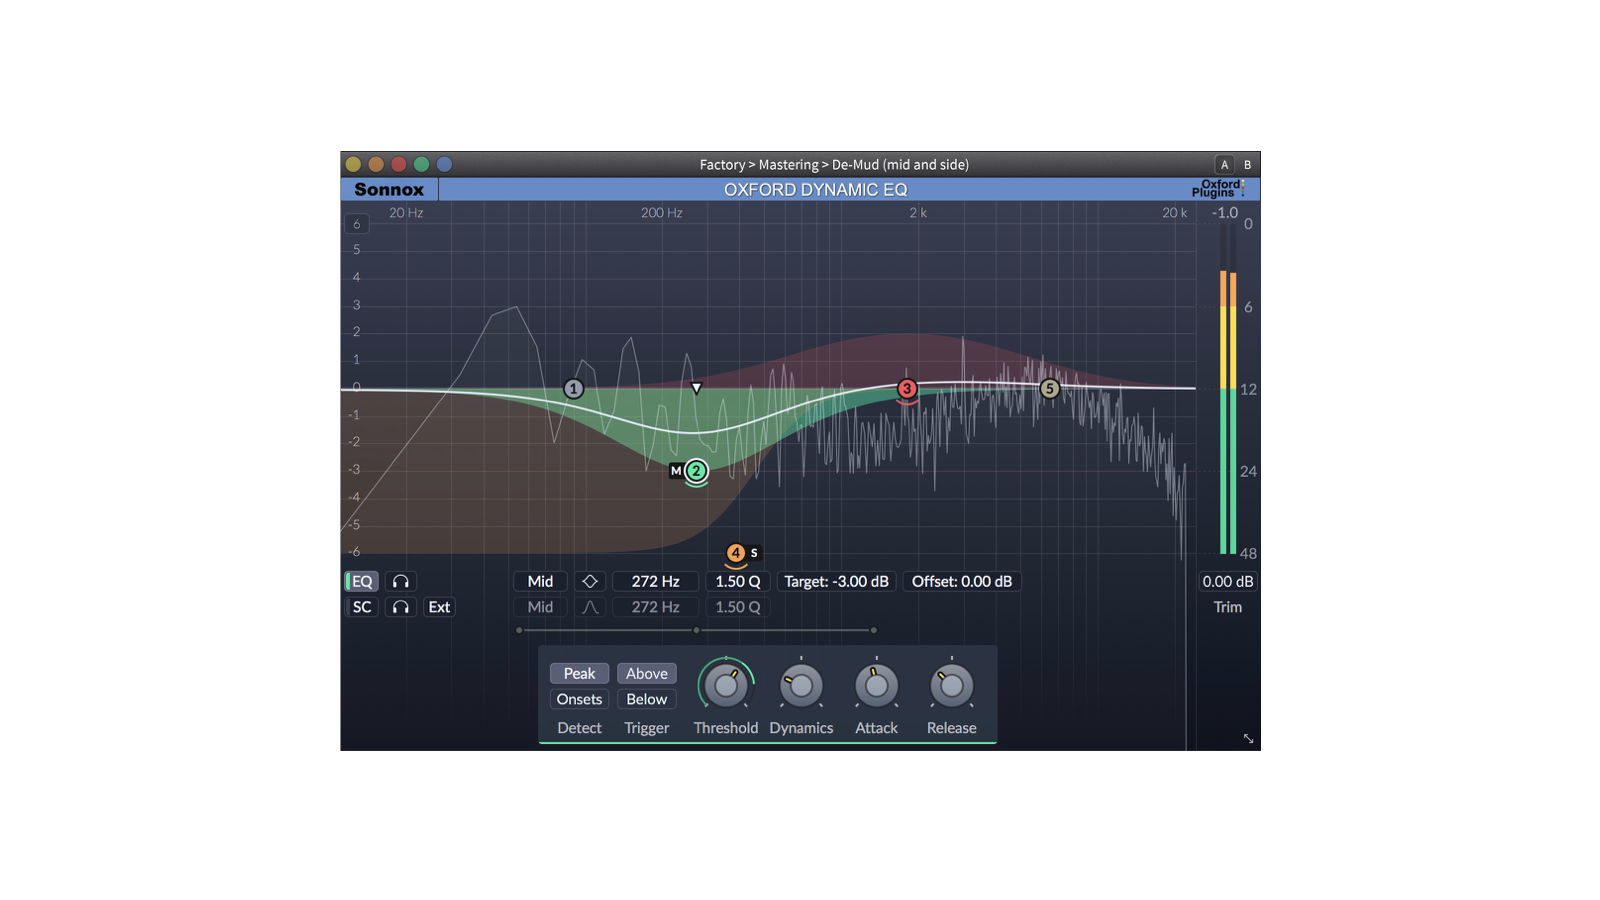Image resolution: width=1600 pixels, height=900 pixels.
Task: Select EQ band node 1
Action: 573,389
